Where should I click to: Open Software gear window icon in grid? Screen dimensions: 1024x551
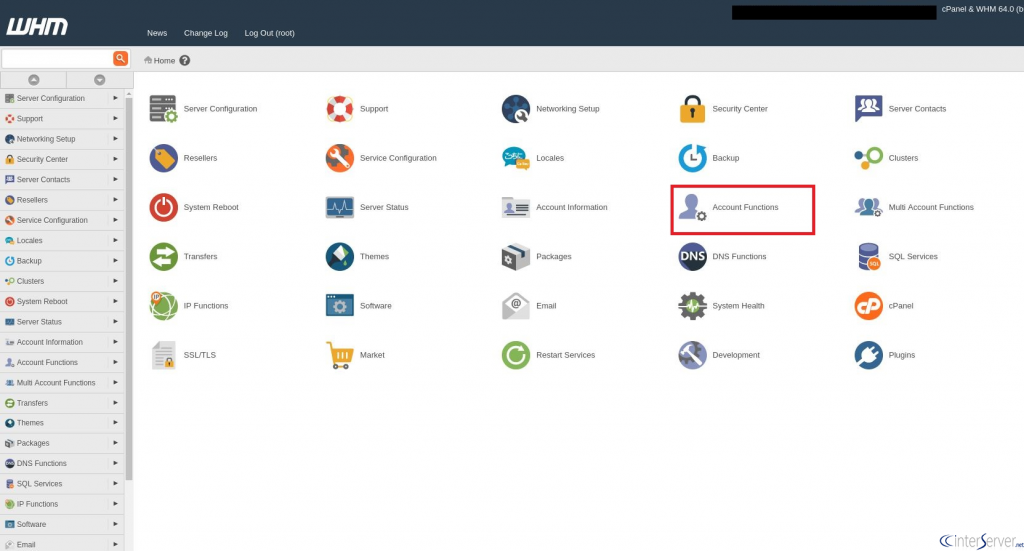340,306
